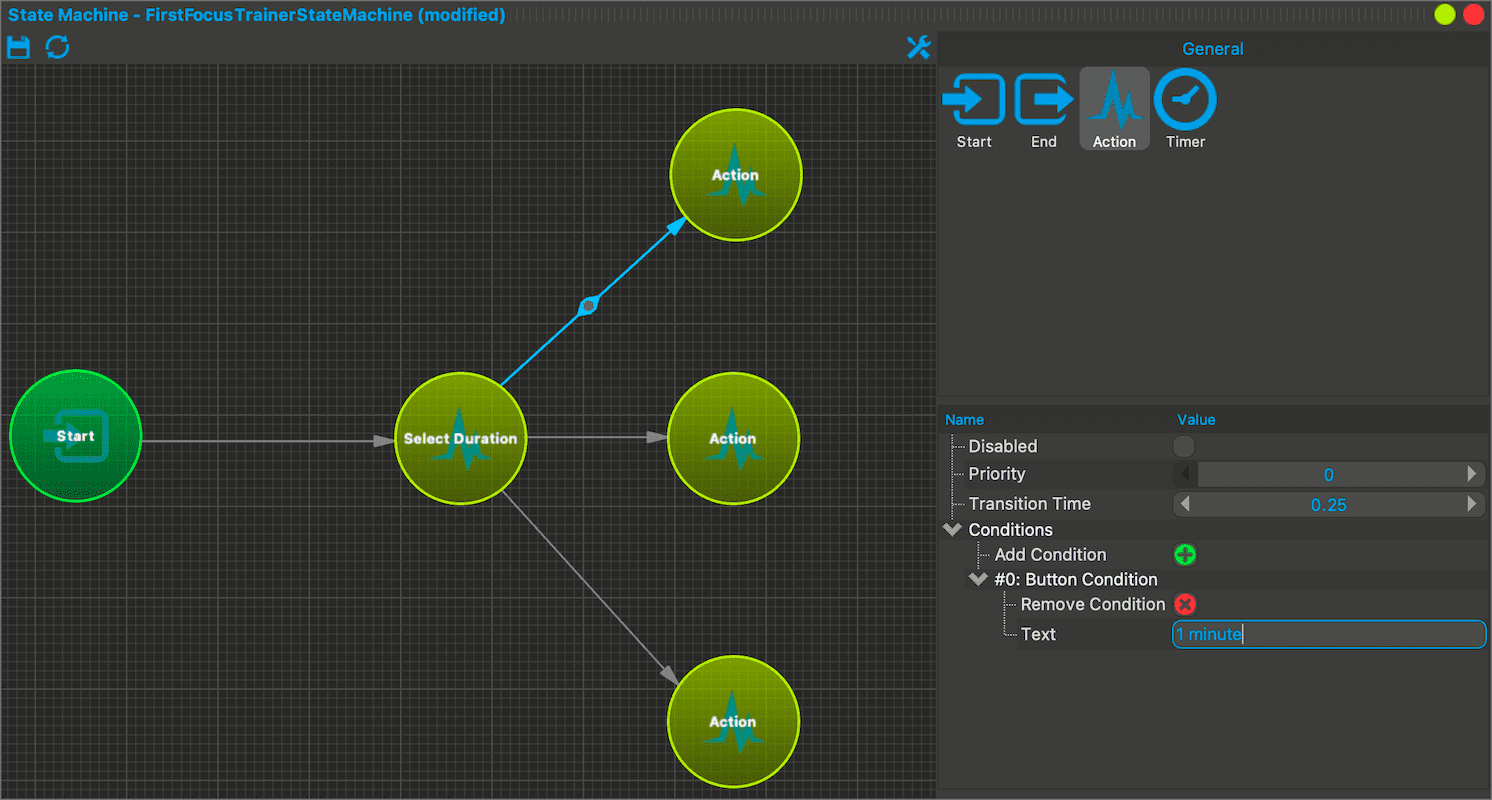The width and height of the screenshot is (1492, 800).
Task: Collapse the #0: Button Condition group
Action: [978, 579]
